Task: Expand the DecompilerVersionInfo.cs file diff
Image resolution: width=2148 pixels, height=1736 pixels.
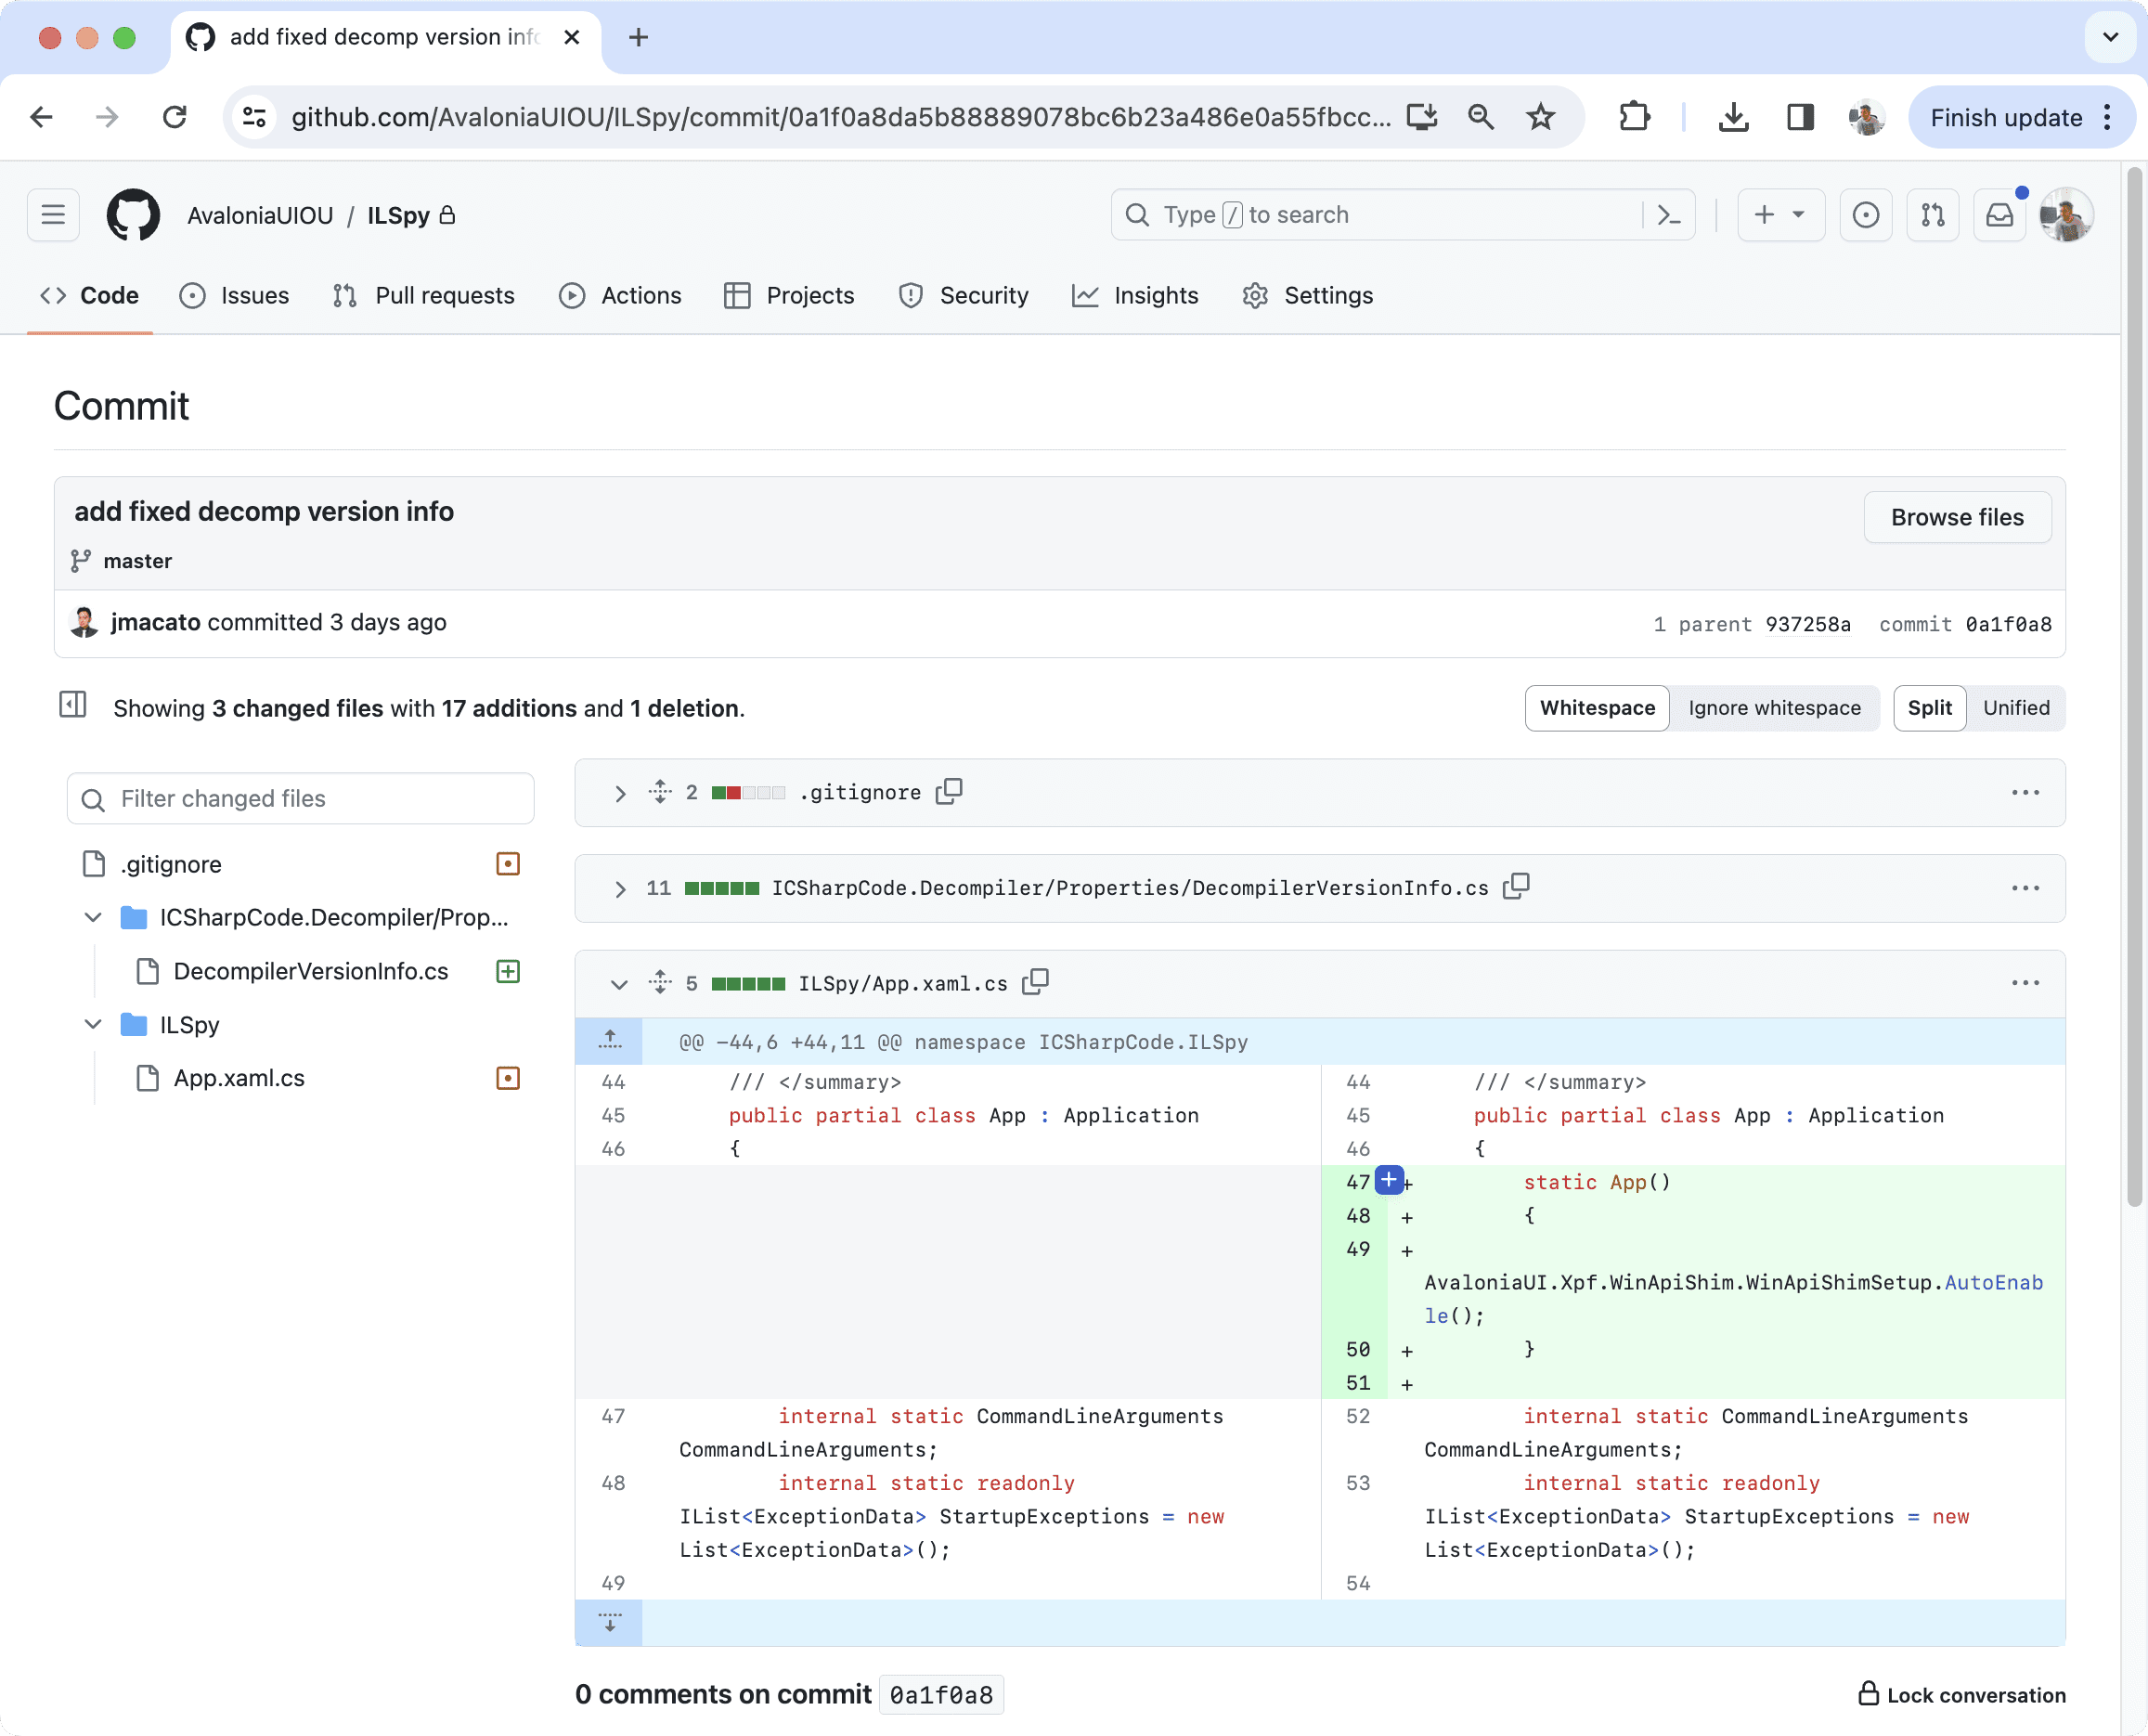Action: pyautogui.click(x=620, y=888)
